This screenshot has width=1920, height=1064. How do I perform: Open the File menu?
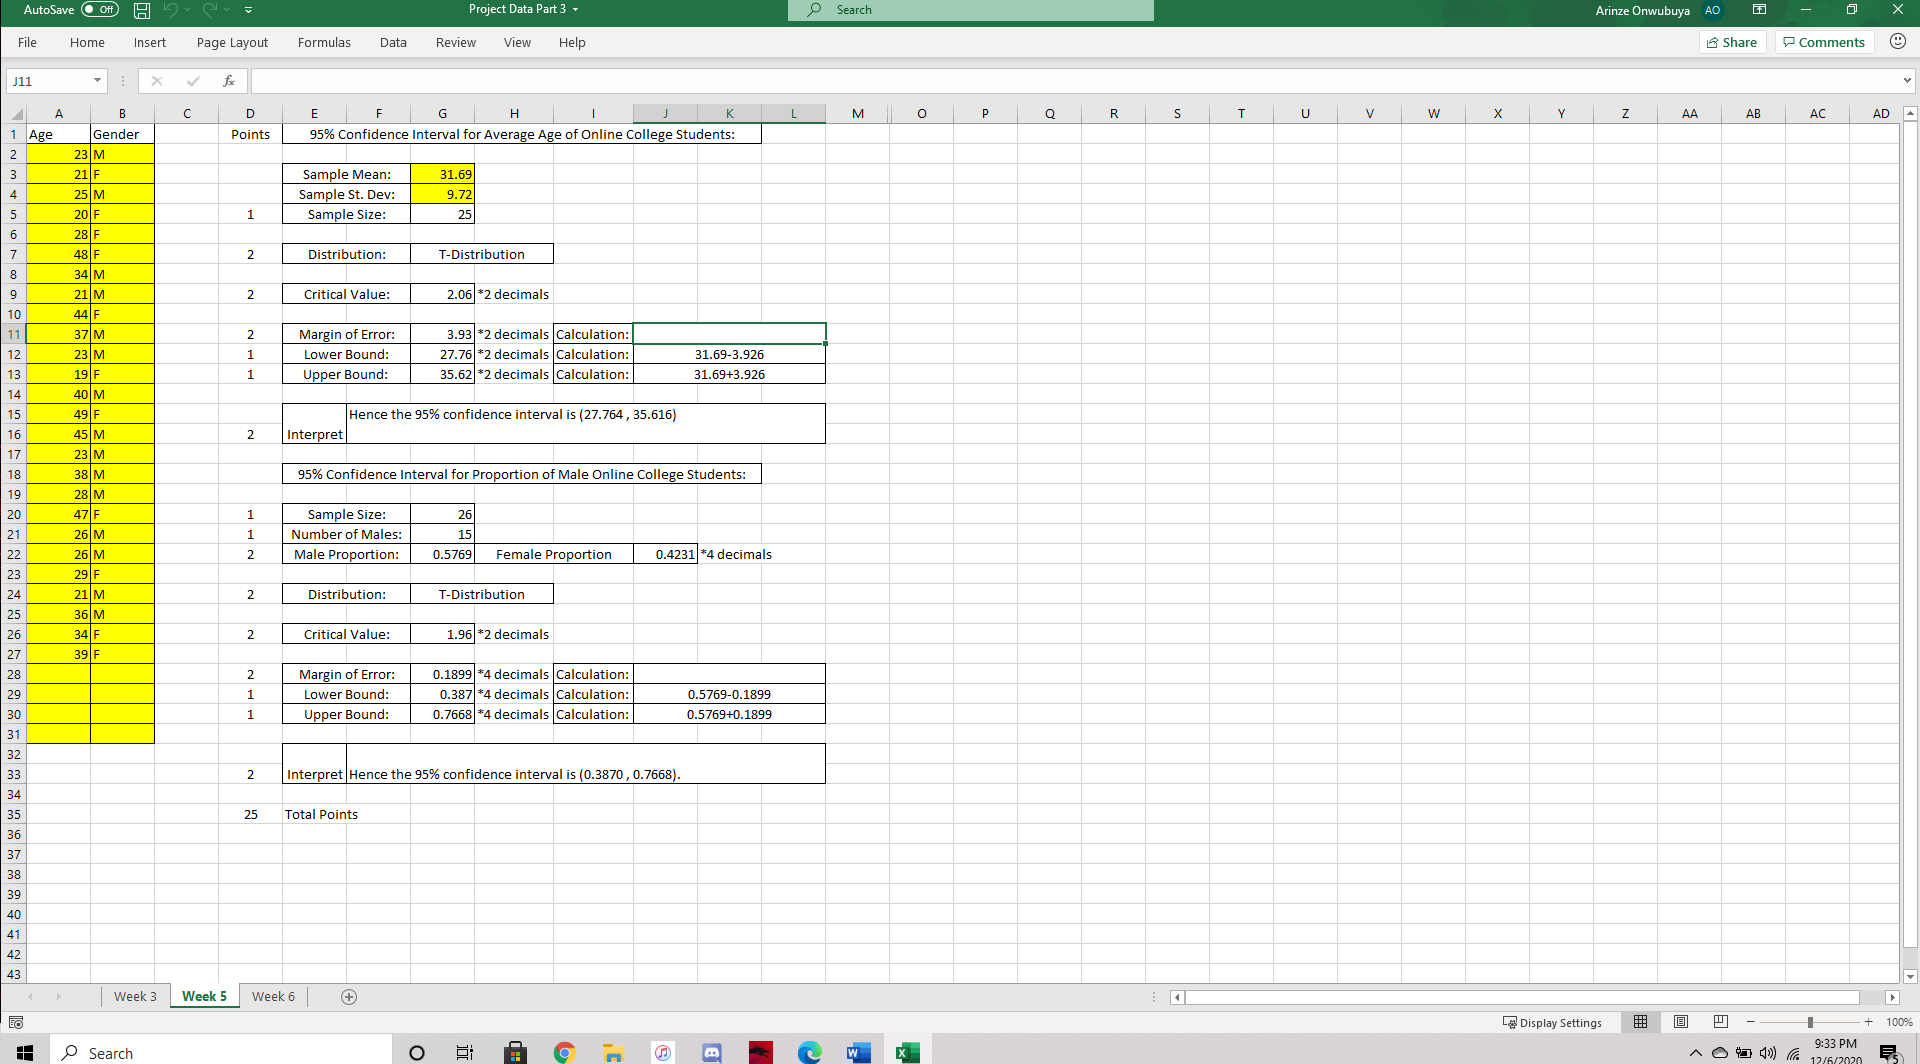click(x=27, y=42)
